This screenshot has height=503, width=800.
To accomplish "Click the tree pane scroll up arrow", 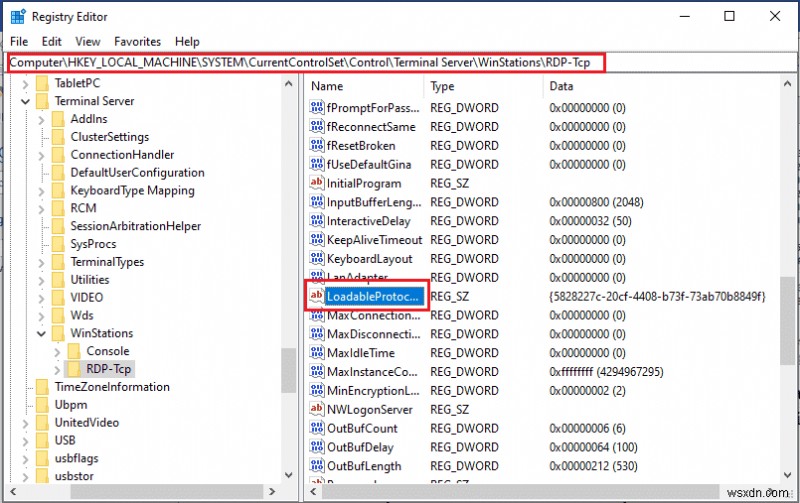I will (289, 83).
